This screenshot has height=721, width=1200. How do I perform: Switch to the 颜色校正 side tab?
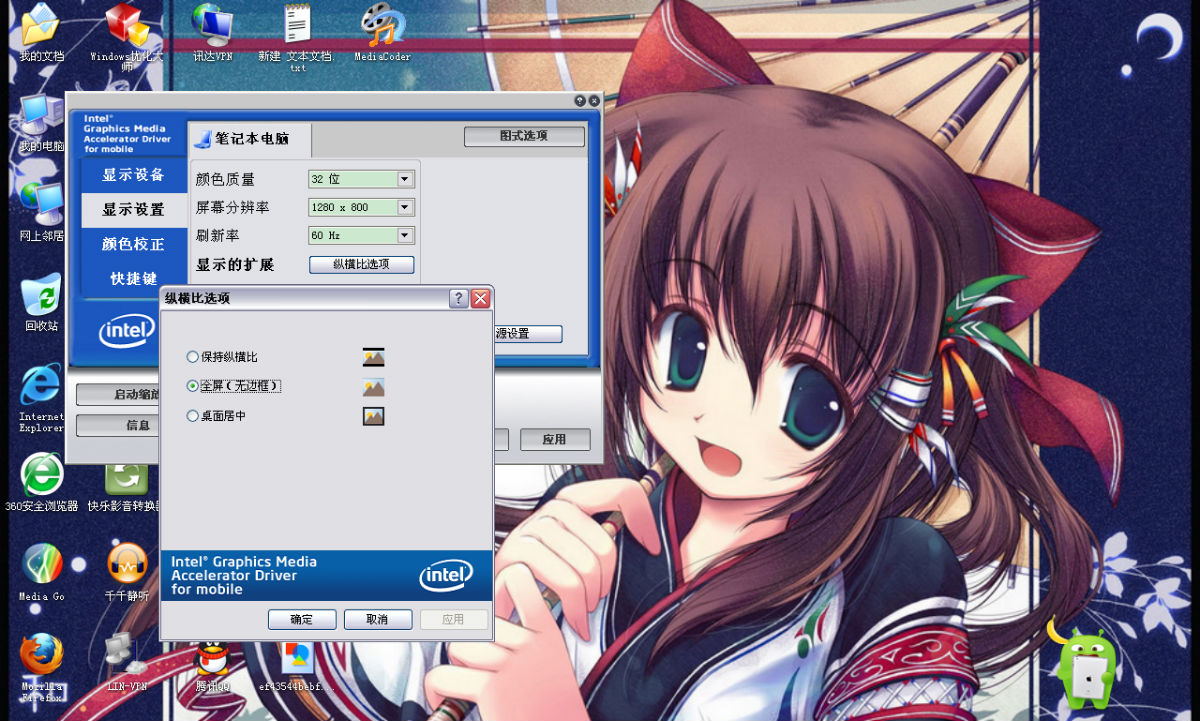tap(133, 244)
